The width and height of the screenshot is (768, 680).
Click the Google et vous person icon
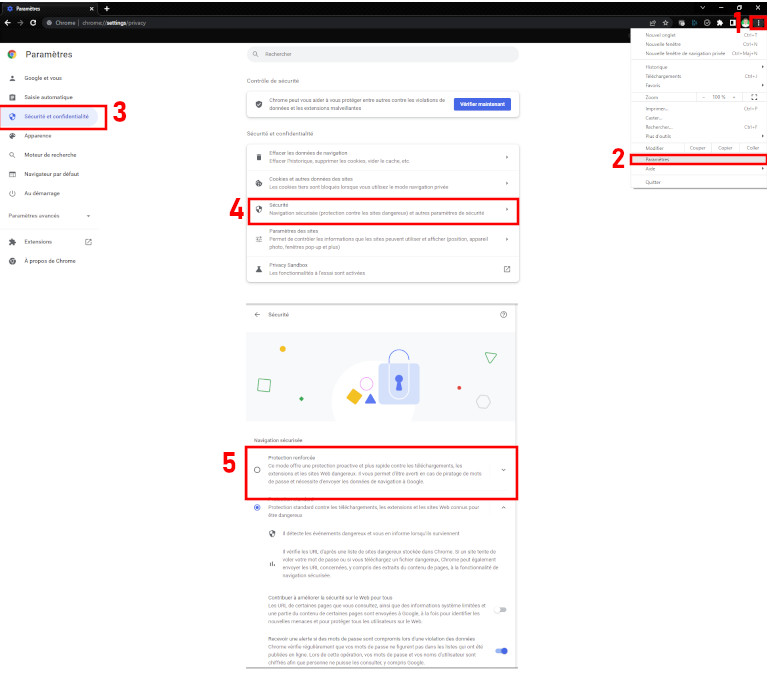12,78
